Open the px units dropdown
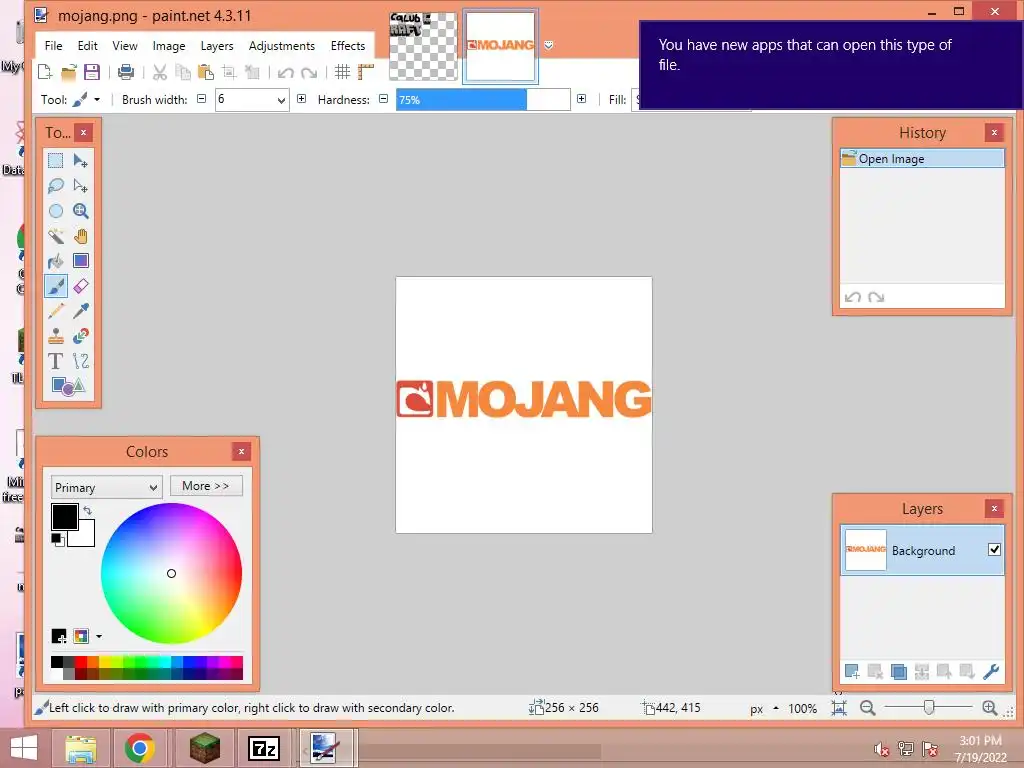The image size is (1024, 768). tap(764, 709)
